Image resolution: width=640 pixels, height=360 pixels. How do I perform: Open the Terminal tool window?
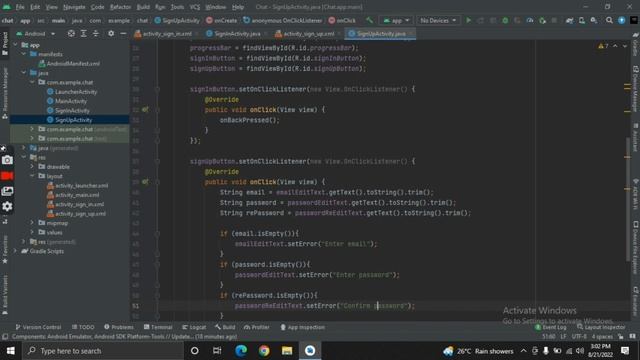pos(158,327)
